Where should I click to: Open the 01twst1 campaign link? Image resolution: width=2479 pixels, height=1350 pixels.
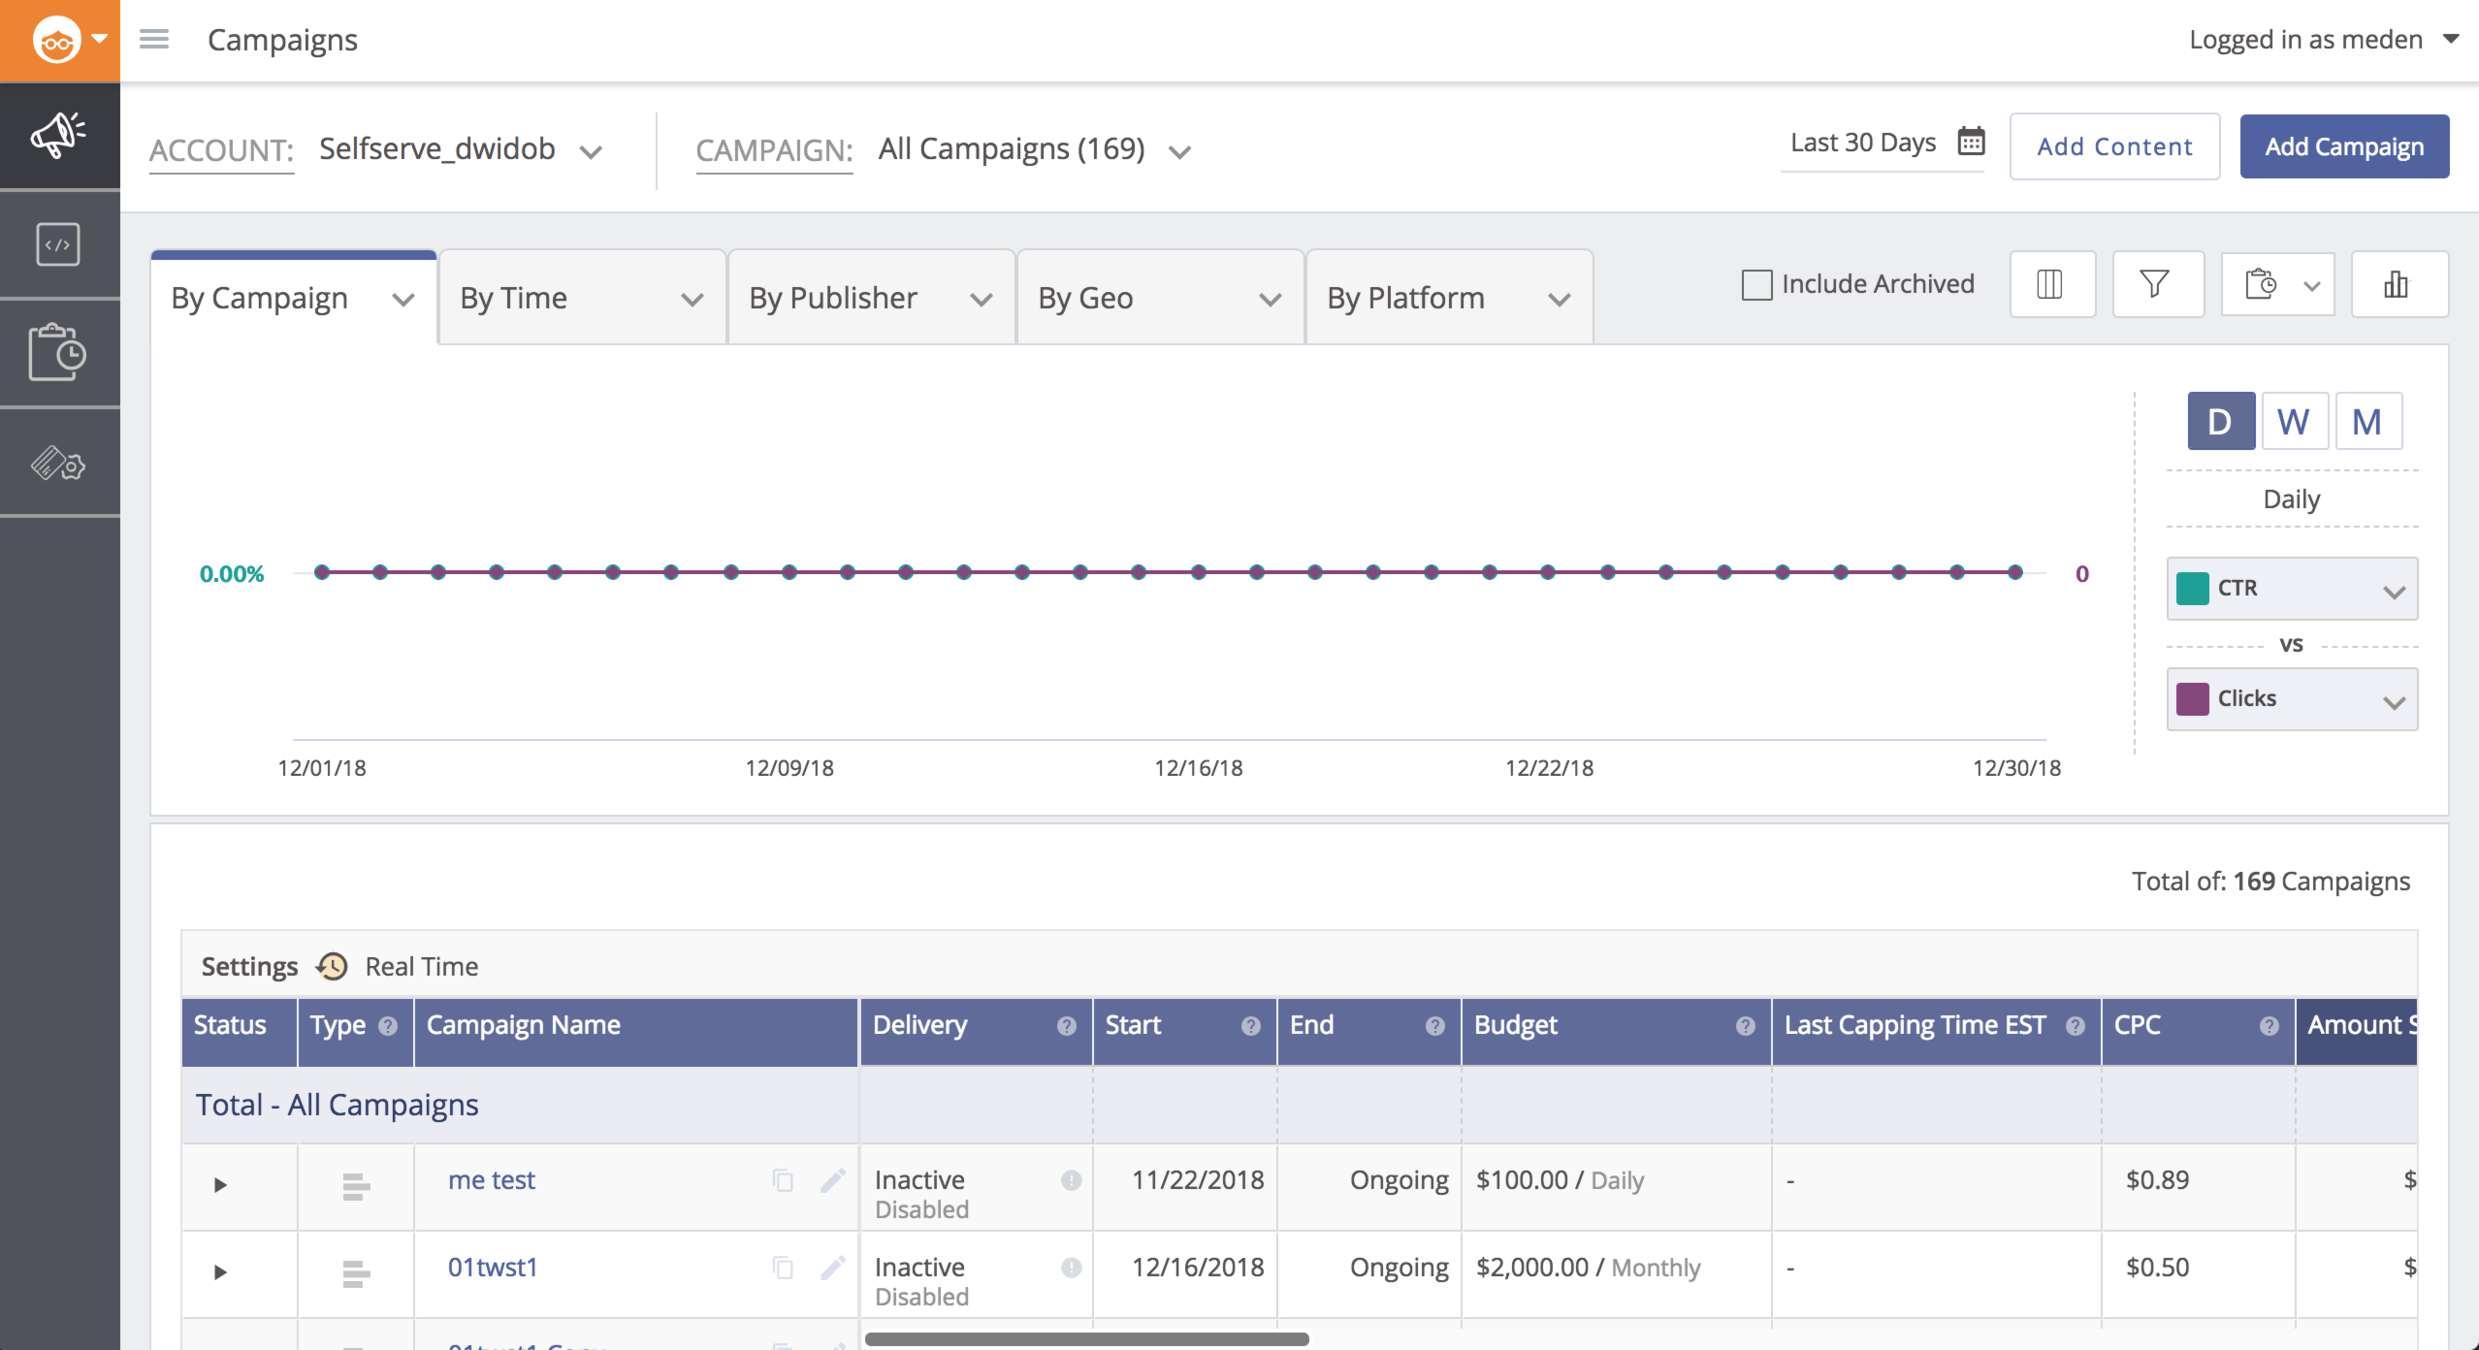click(492, 1267)
